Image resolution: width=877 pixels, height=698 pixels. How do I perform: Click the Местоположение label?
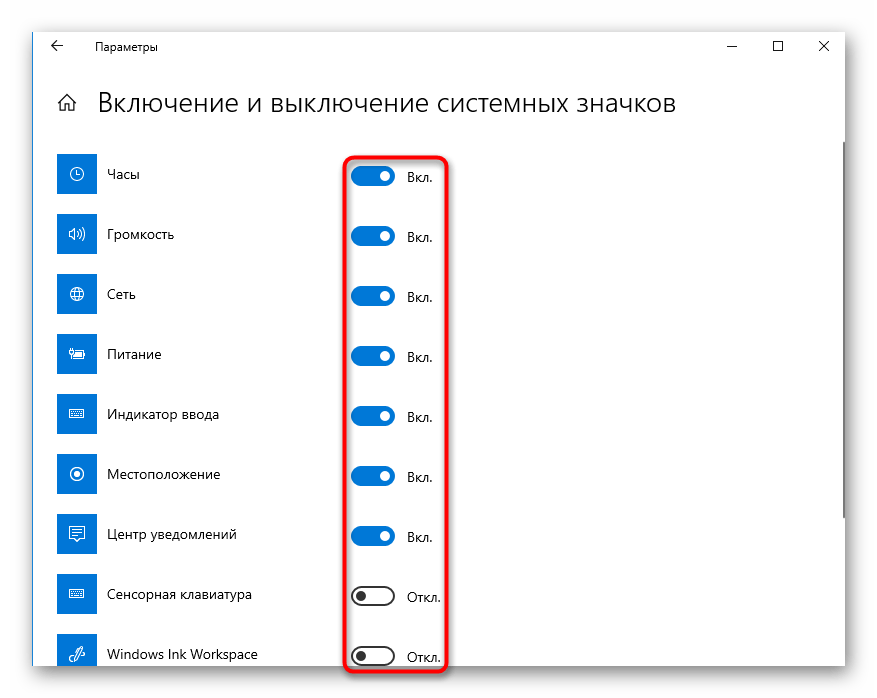163,474
